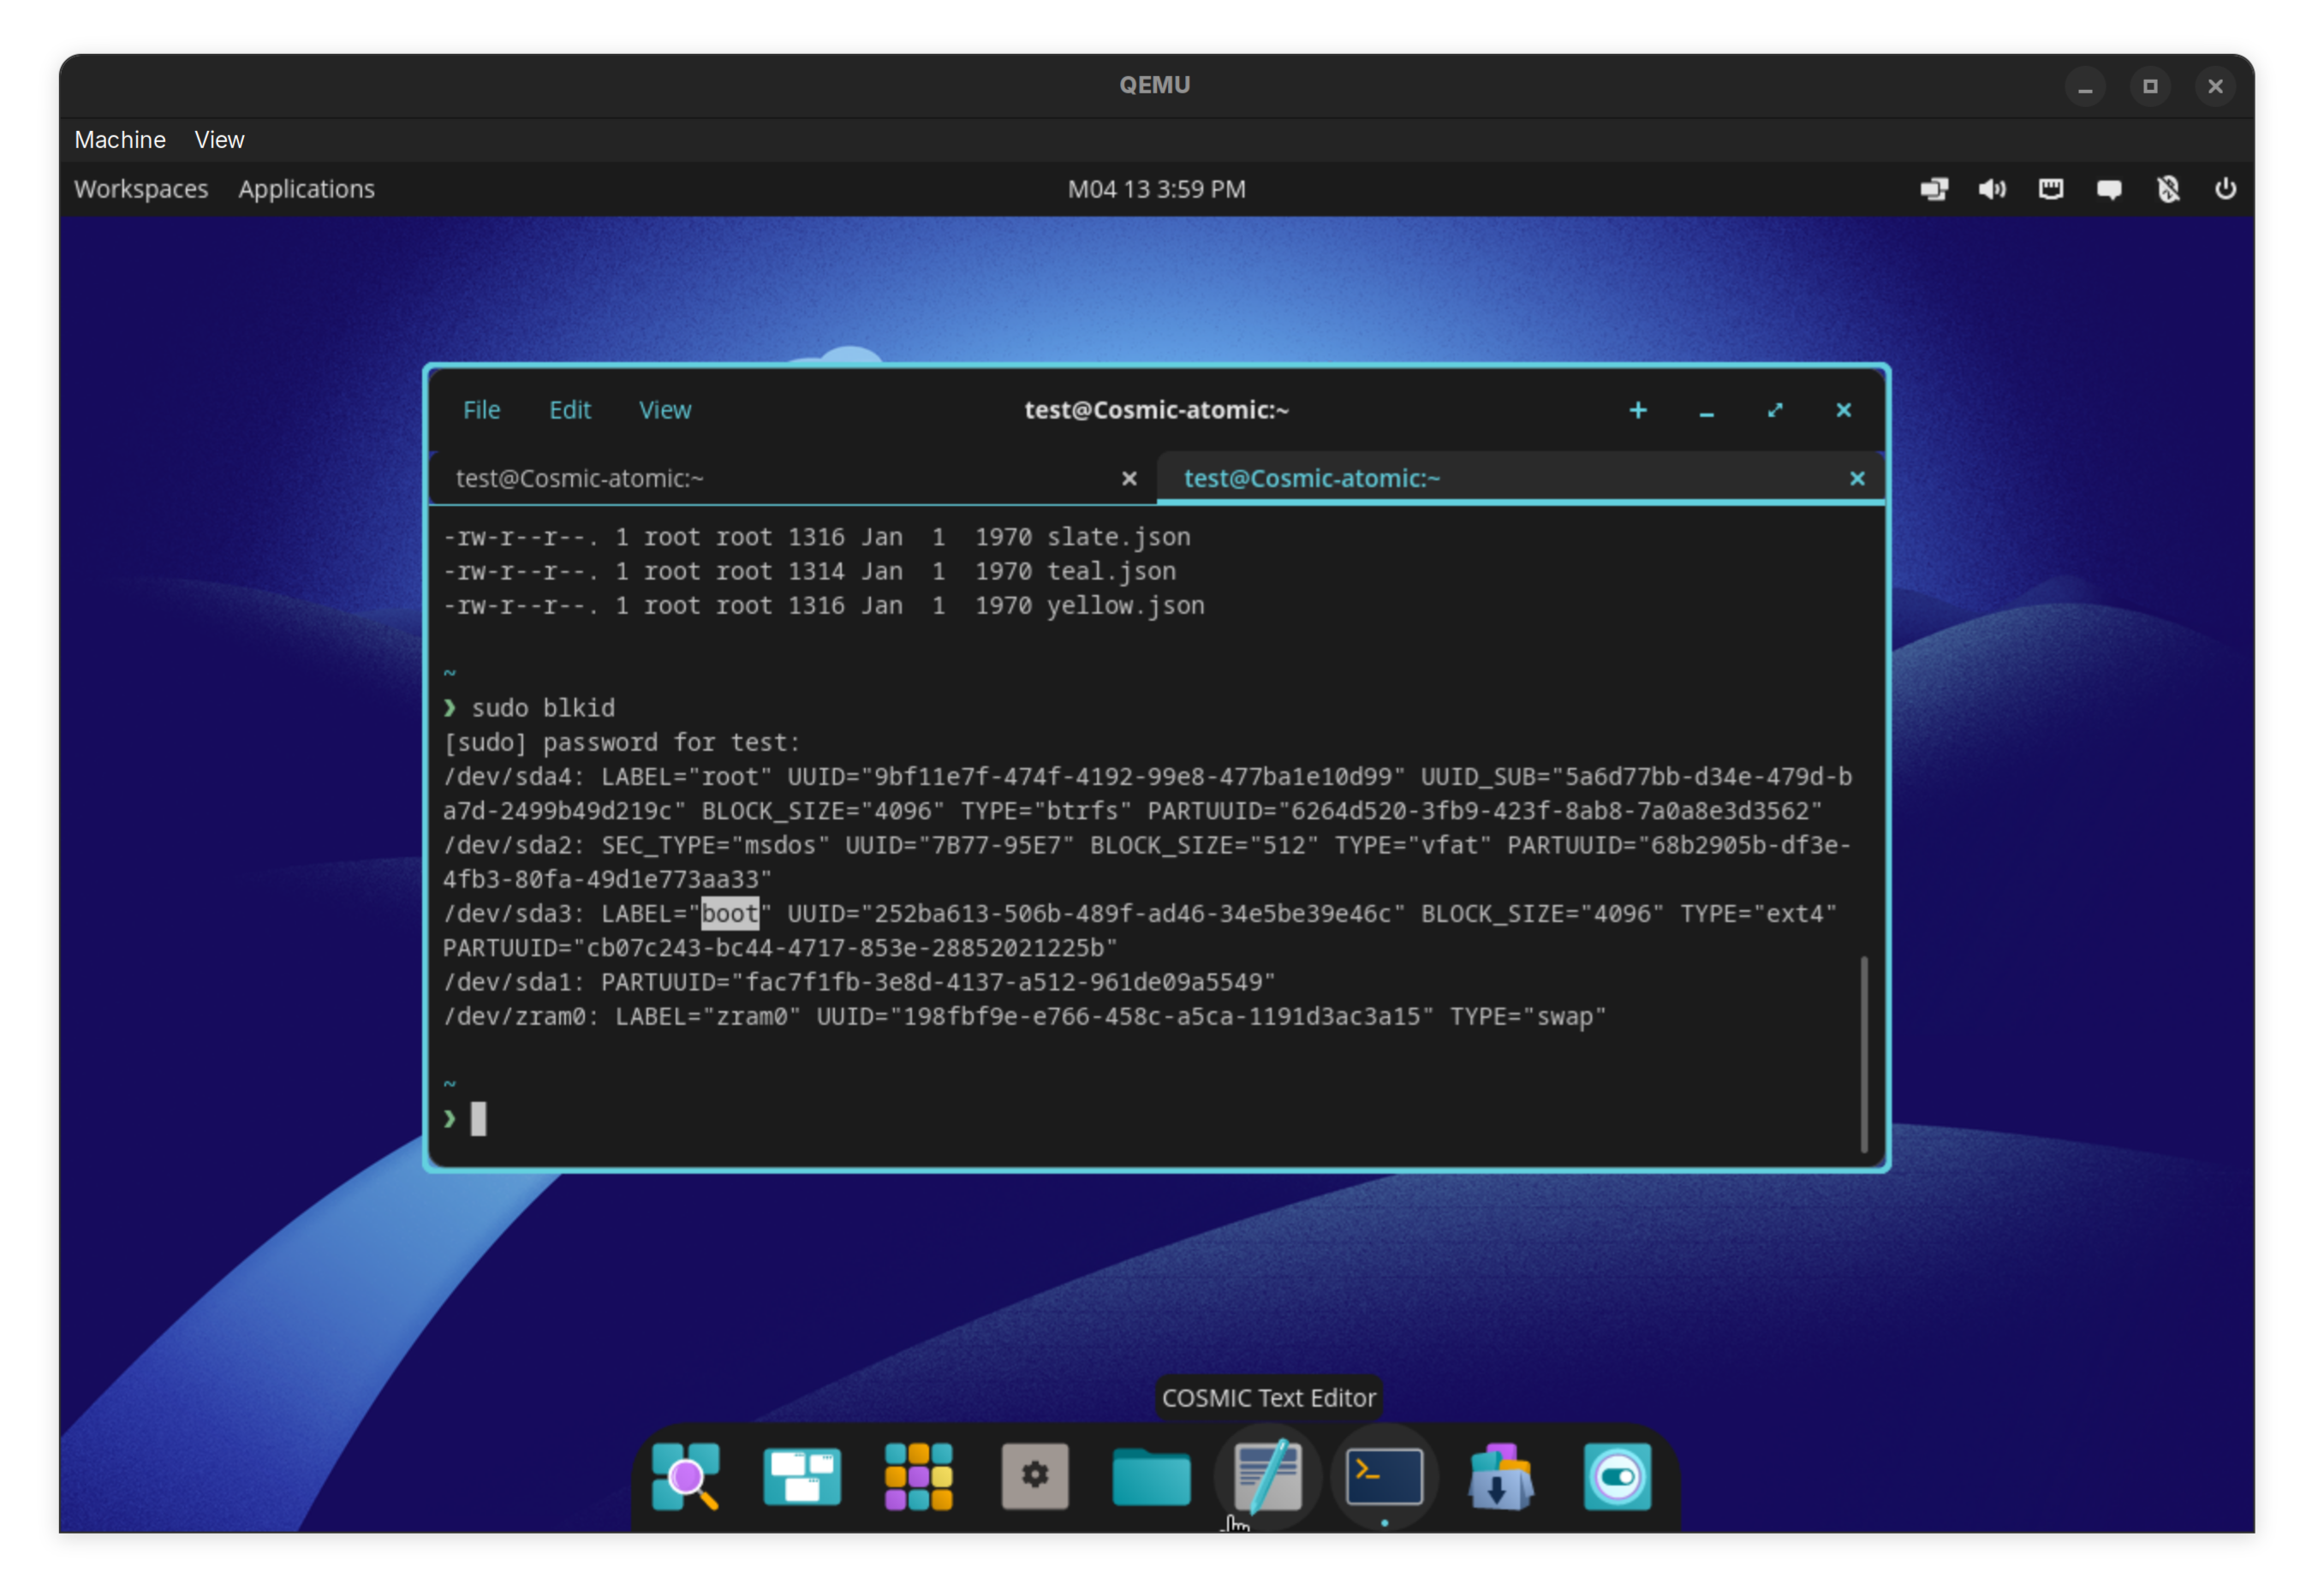This screenshot has width=2312, height=1596.
Task: Open the sound volume panel applet
Action: (x=1991, y=189)
